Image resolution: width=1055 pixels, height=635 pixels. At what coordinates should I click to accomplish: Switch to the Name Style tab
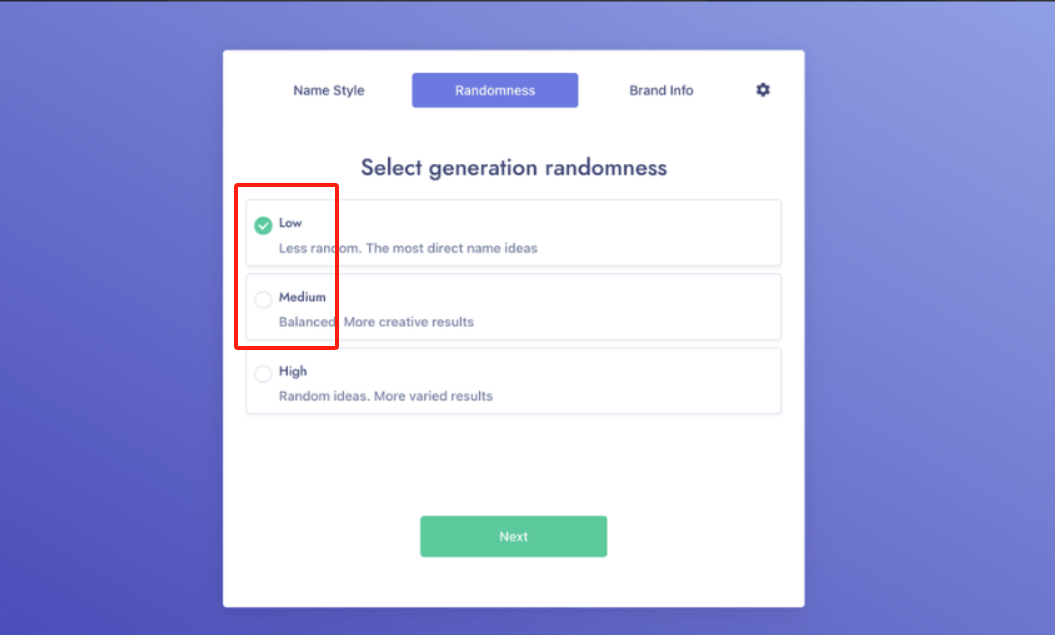coord(328,90)
